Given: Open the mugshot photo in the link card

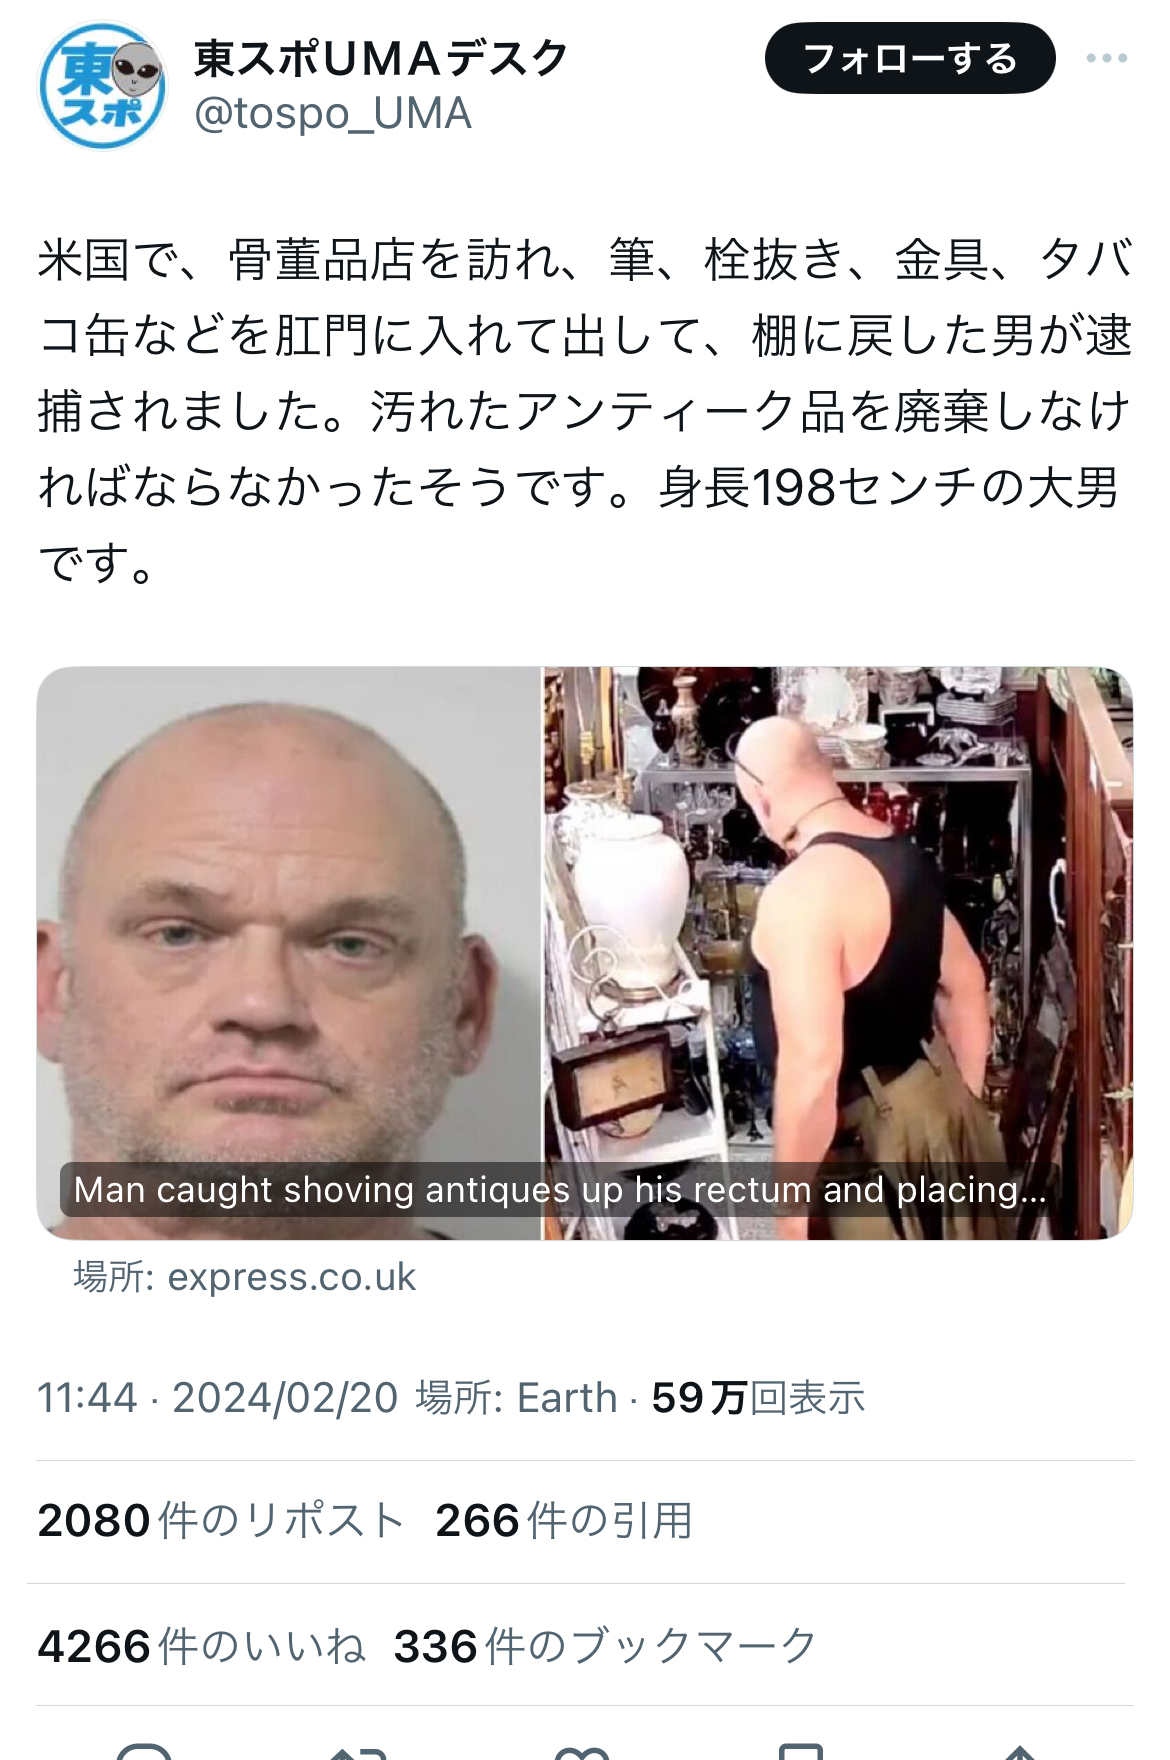Looking at the screenshot, I should pyautogui.click(x=289, y=953).
